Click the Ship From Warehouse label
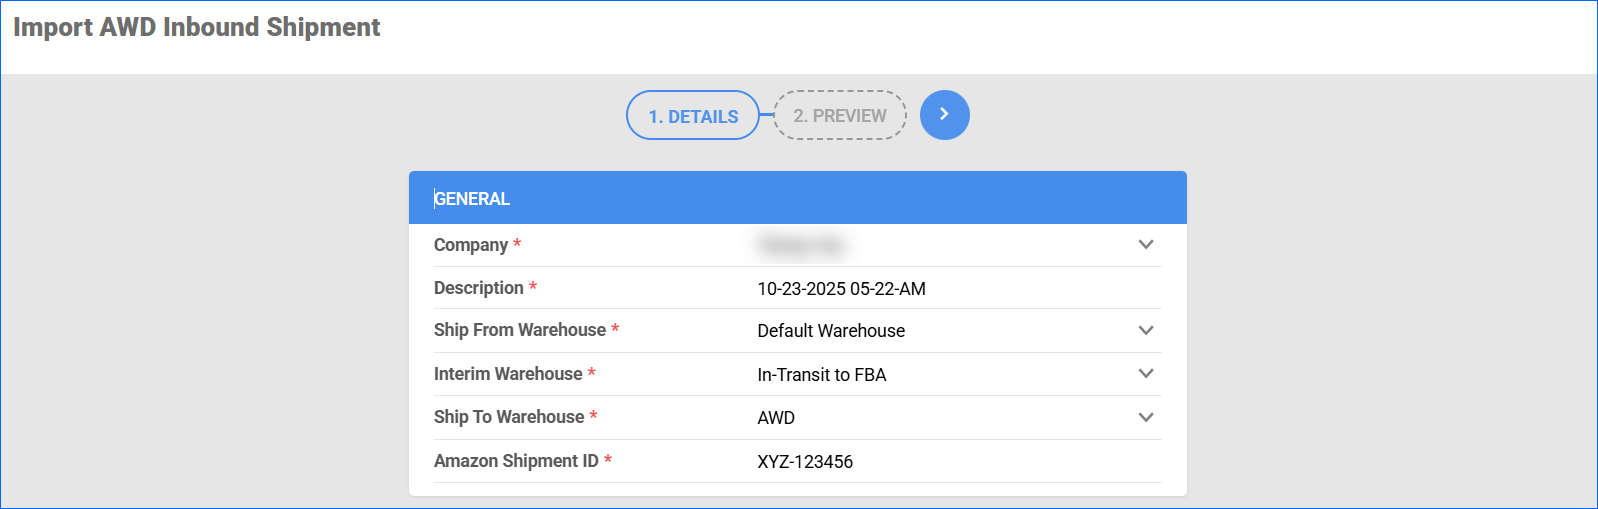The height and width of the screenshot is (509, 1598). 520,330
